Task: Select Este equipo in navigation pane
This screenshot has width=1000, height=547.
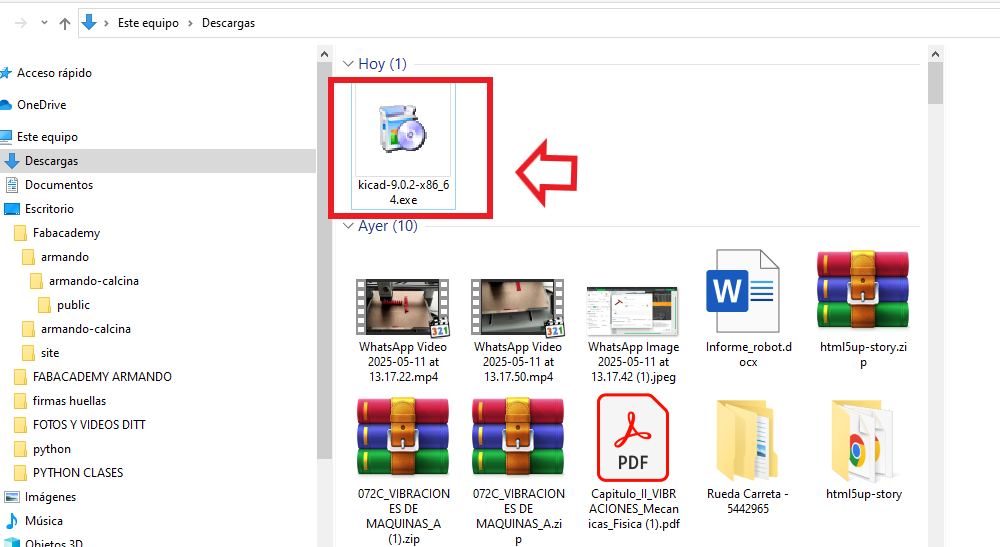Action: [x=47, y=136]
